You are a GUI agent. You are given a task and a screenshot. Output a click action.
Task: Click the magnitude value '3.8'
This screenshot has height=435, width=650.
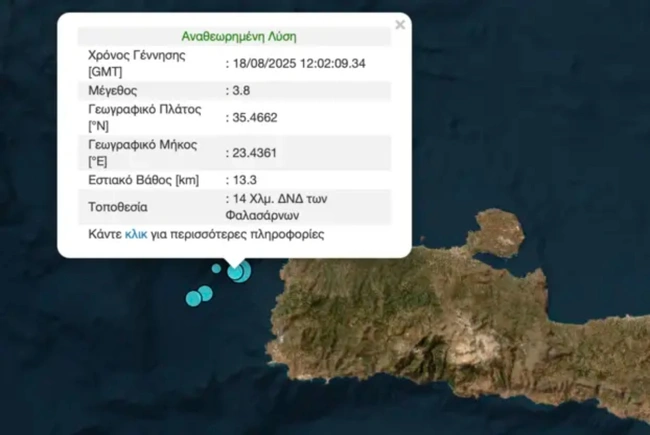click(241, 90)
